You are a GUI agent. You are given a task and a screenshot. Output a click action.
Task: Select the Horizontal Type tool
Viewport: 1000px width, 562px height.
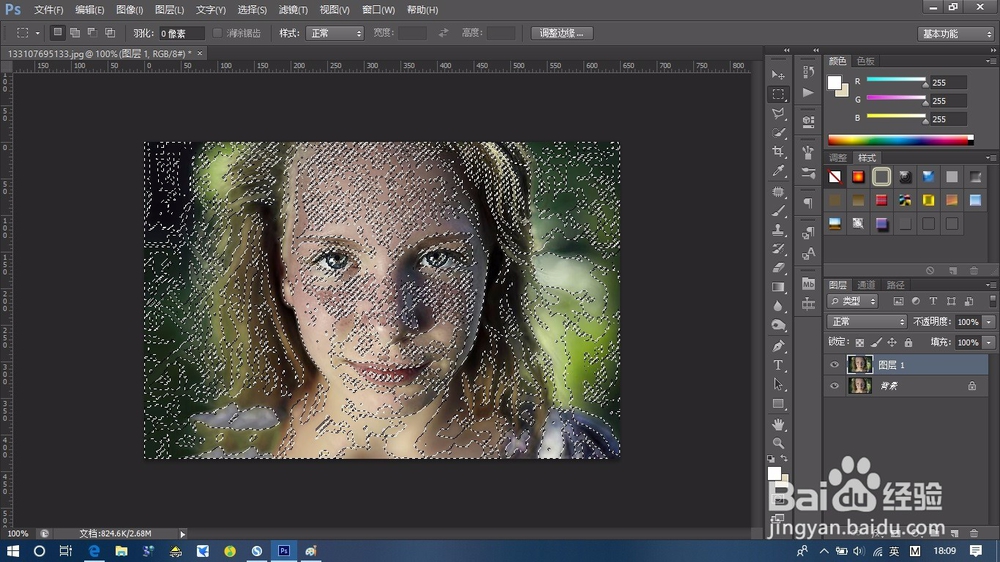778,366
